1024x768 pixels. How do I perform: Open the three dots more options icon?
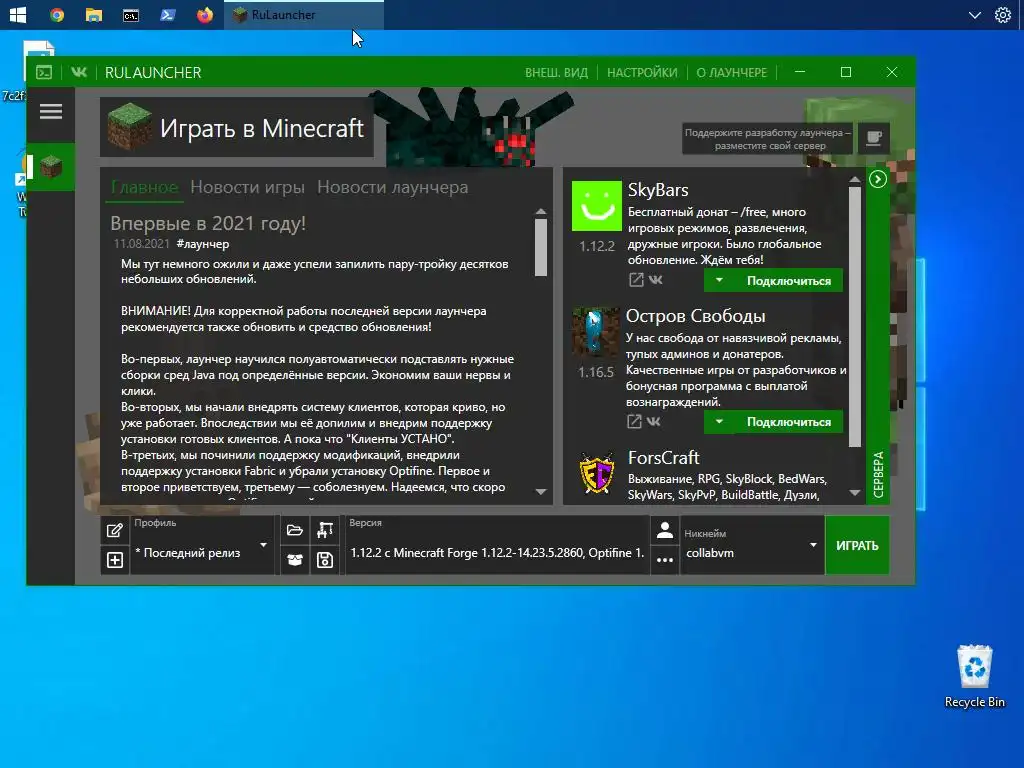click(x=665, y=560)
